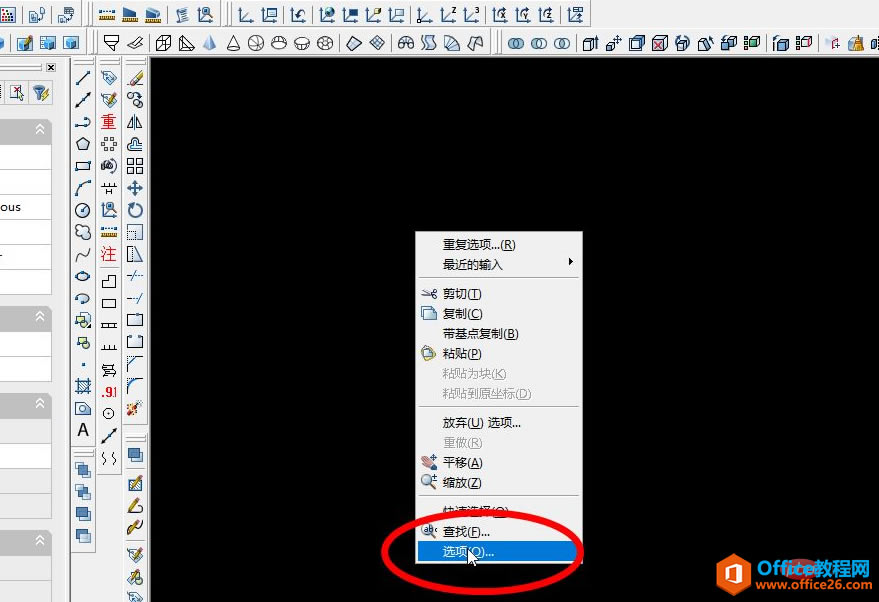This screenshot has width=879, height=602.
Task: Click the Delete faces red X icon
Action: (660, 43)
